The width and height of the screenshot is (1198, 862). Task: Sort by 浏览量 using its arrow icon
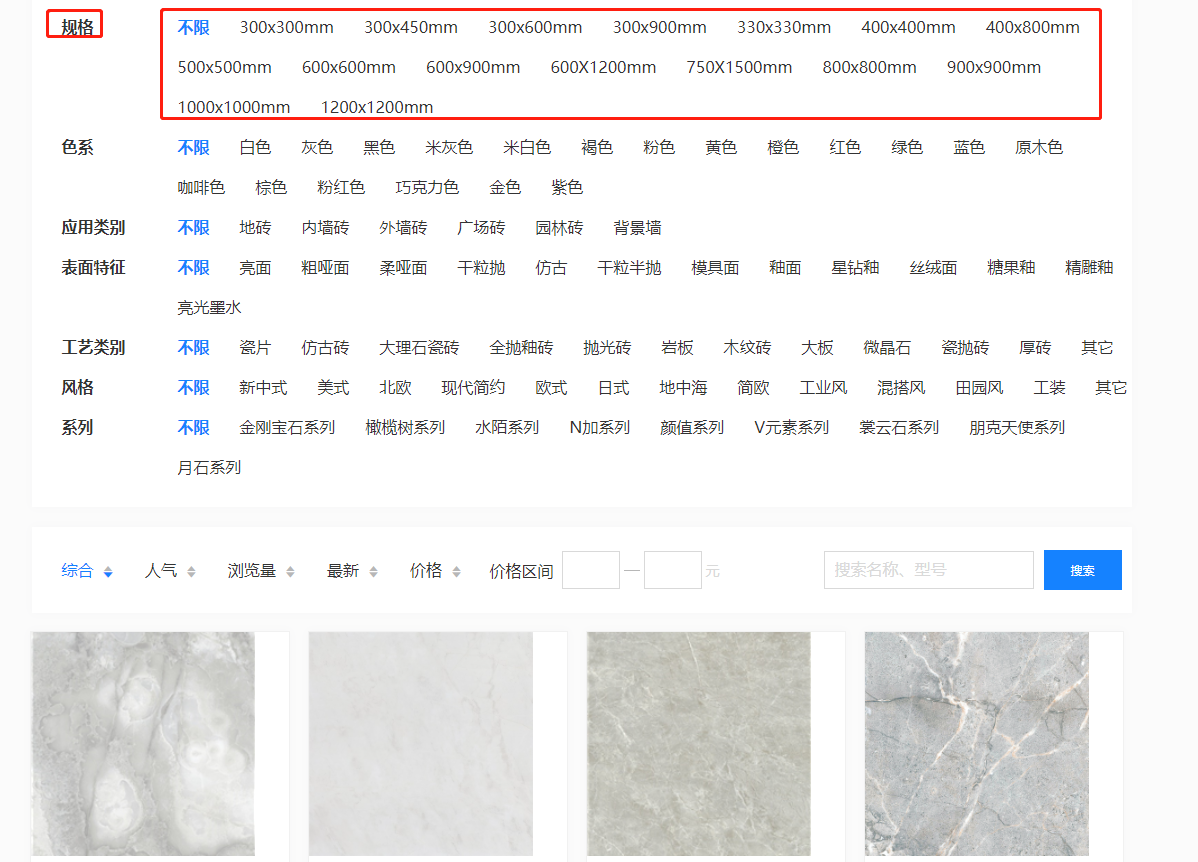click(x=290, y=572)
